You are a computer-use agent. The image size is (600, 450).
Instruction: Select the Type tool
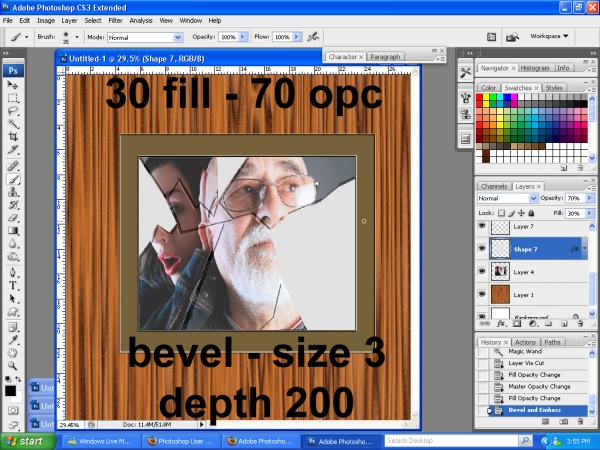click(13, 285)
